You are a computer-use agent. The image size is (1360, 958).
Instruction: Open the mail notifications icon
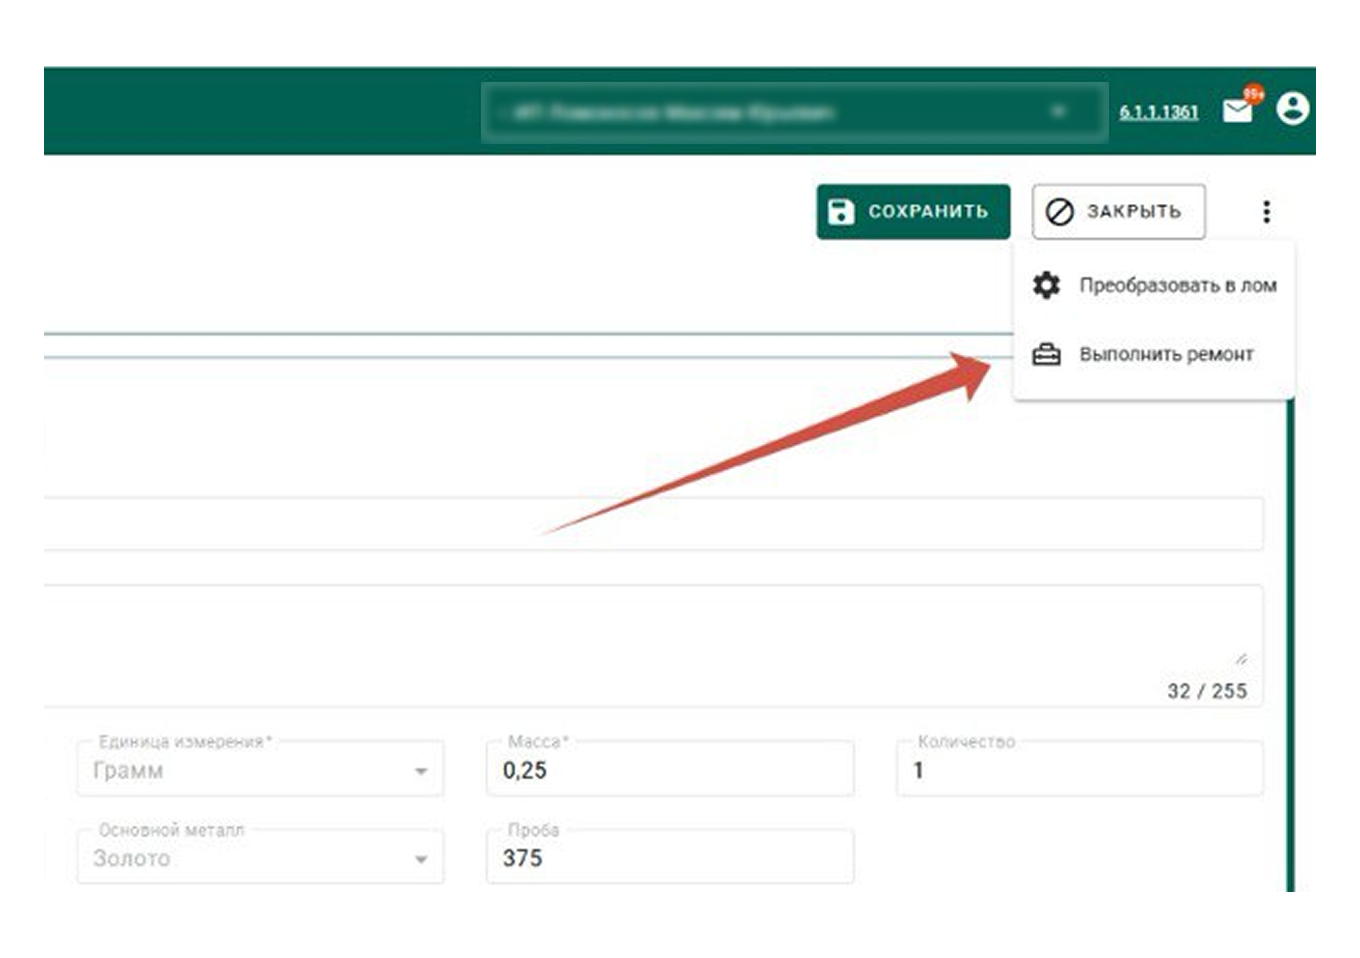(x=1237, y=110)
